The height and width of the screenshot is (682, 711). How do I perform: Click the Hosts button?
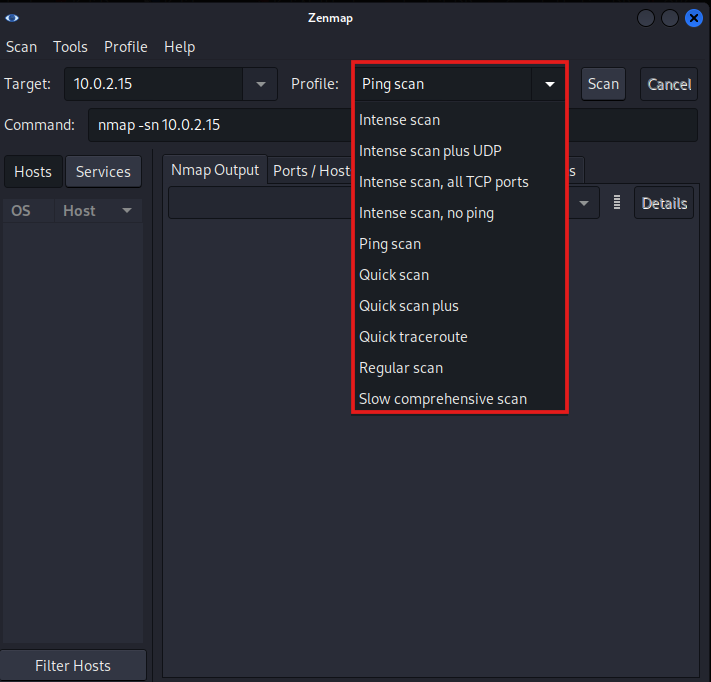[x=33, y=171]
